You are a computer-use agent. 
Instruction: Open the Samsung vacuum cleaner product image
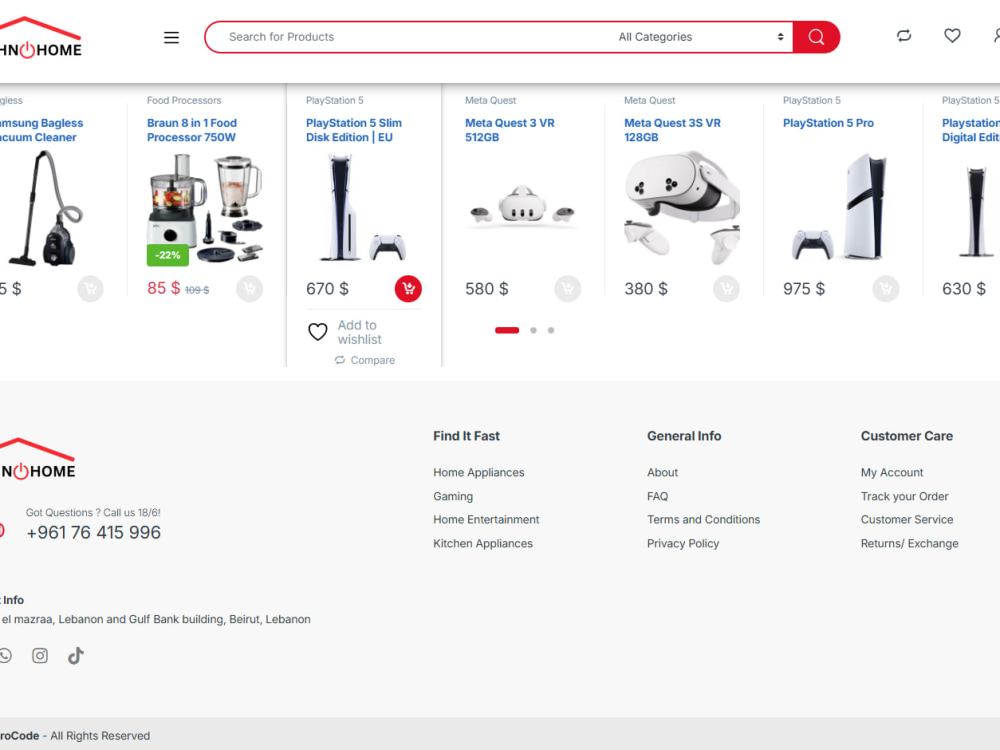click(x=45, y=208)
